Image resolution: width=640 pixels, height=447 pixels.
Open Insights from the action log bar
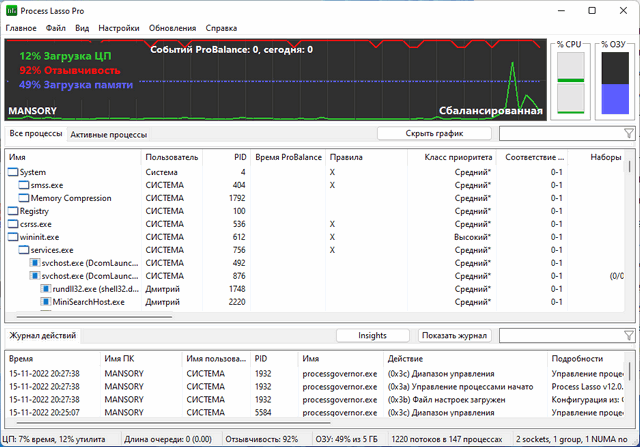[371, 336]
